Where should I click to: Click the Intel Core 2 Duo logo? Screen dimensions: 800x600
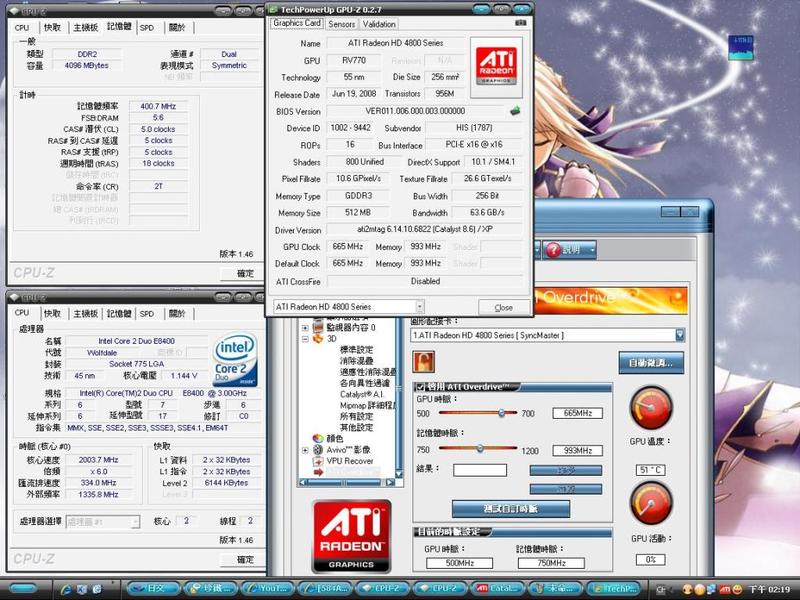[x=235, y=360]
